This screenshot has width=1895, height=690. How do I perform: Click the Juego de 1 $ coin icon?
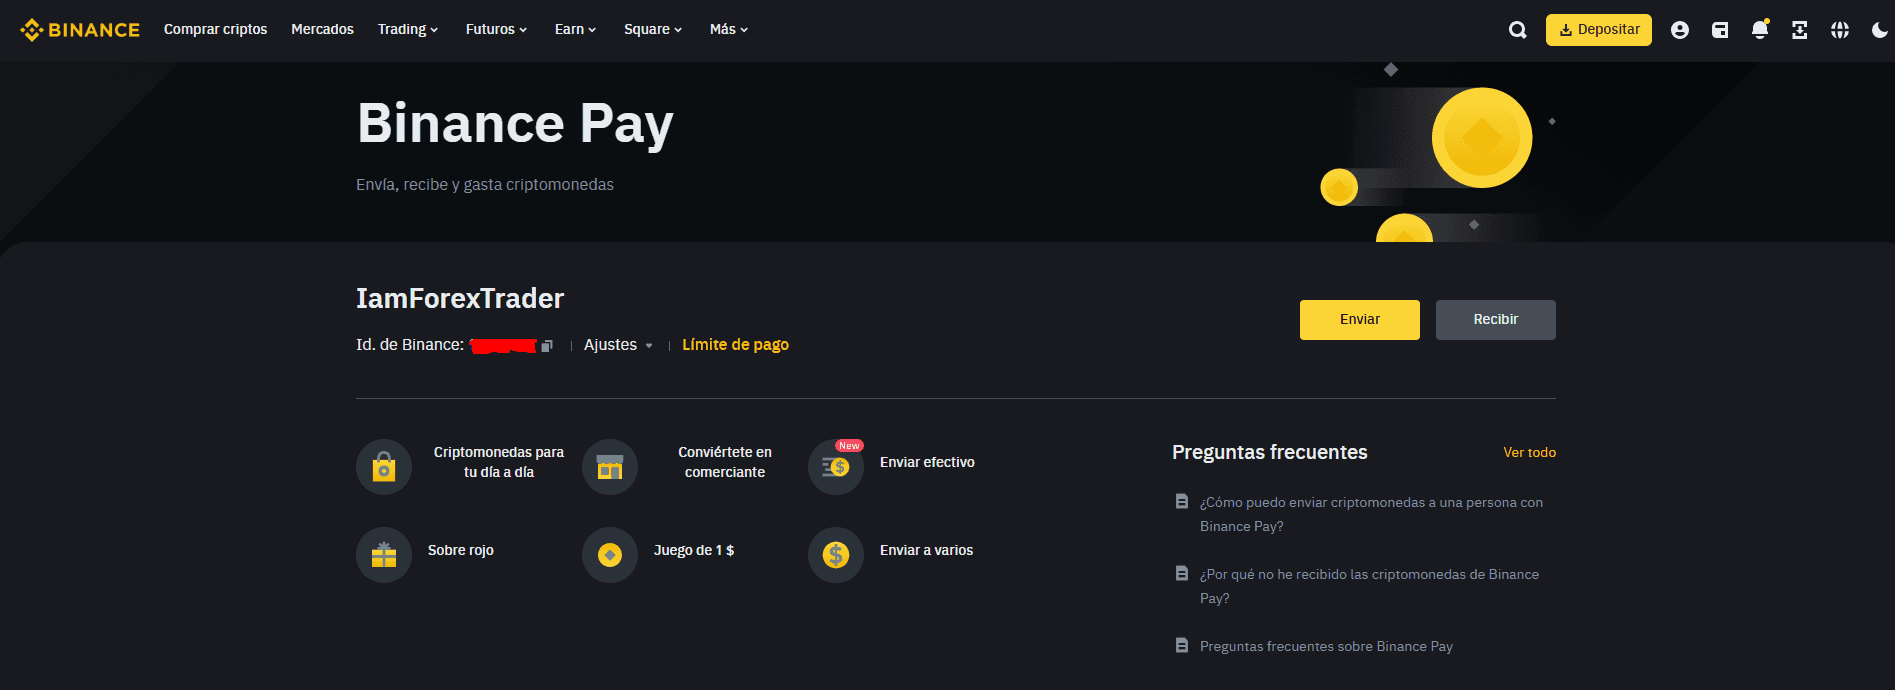[x=610, y=555]
